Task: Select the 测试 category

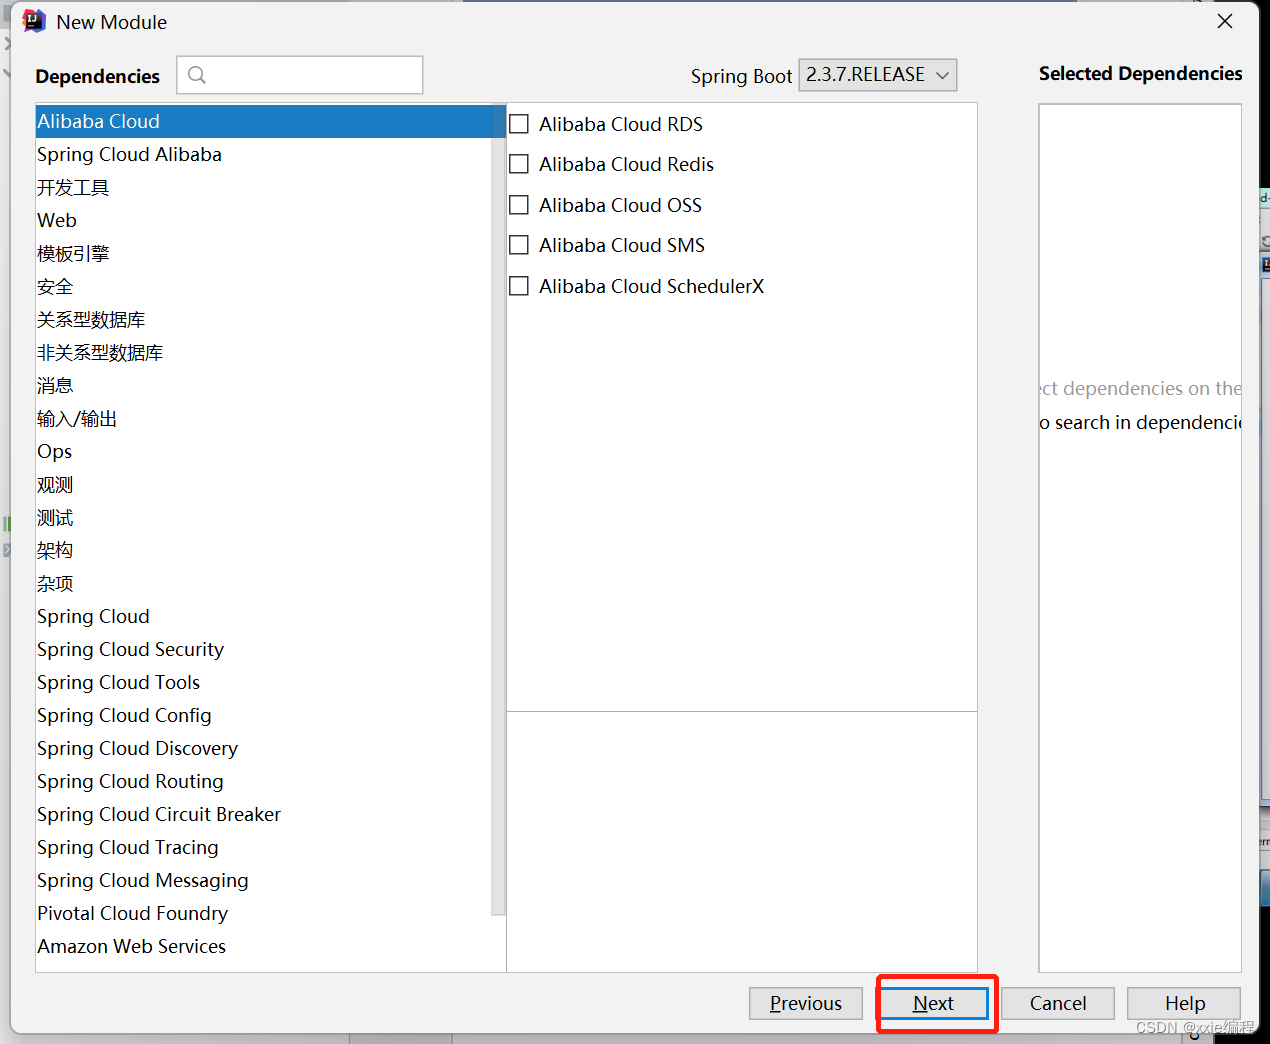Action: [264, 517]
